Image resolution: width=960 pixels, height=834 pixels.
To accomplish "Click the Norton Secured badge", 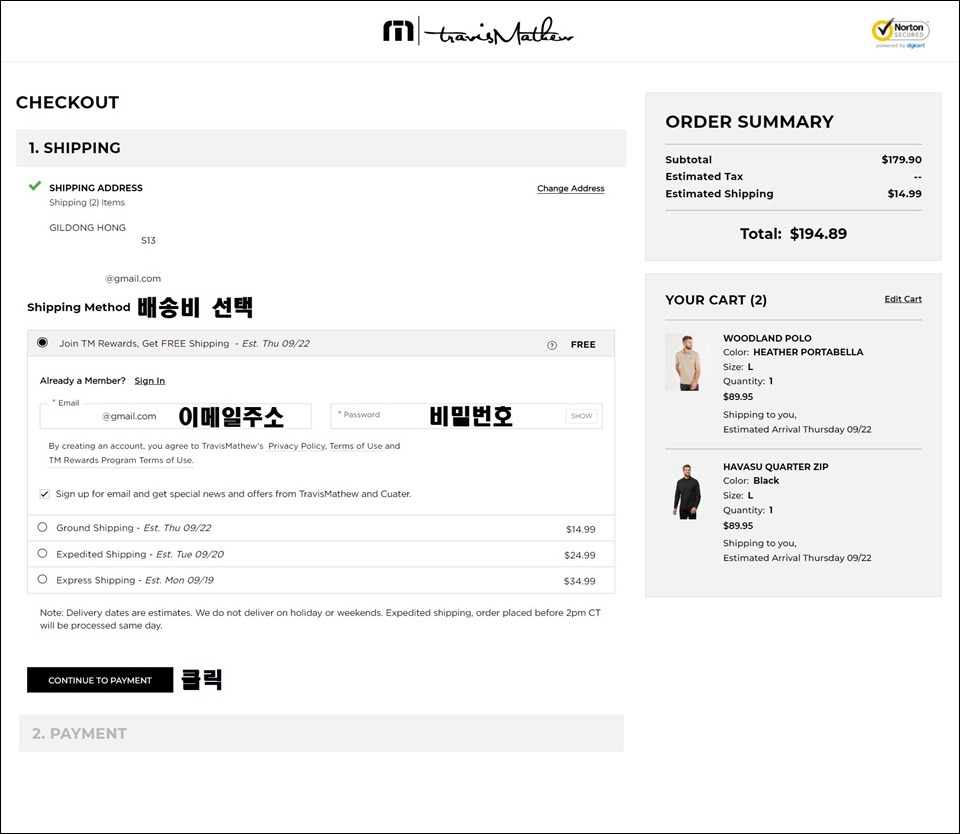I will [x=901, y=32].
